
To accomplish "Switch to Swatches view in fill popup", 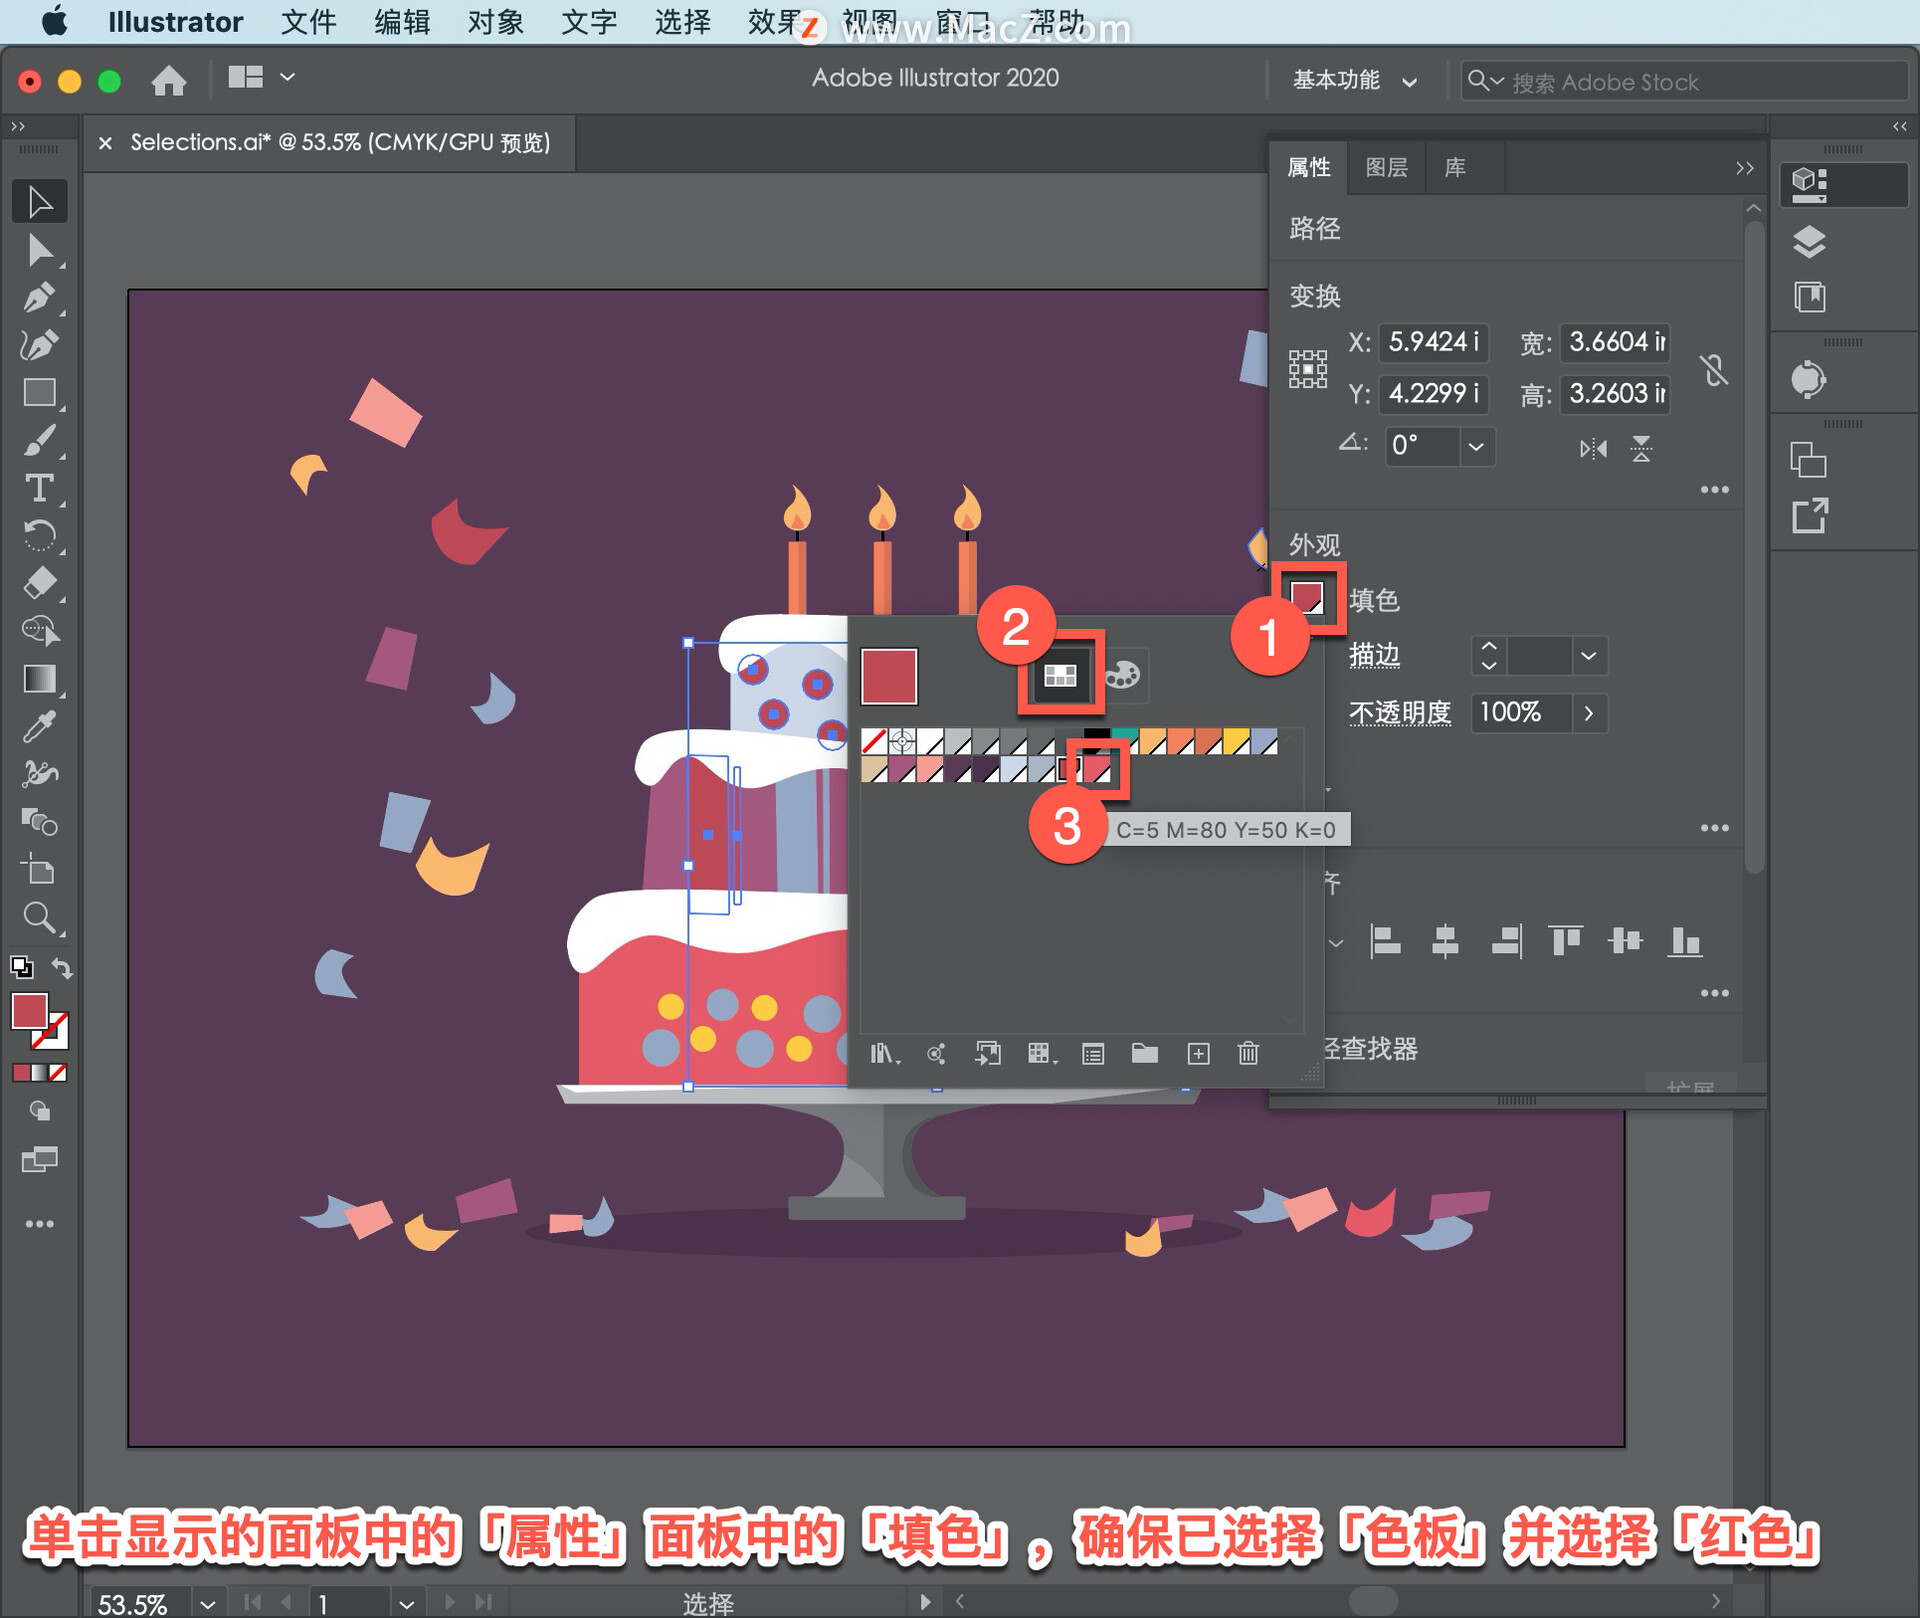I will tap(1060, 675).
